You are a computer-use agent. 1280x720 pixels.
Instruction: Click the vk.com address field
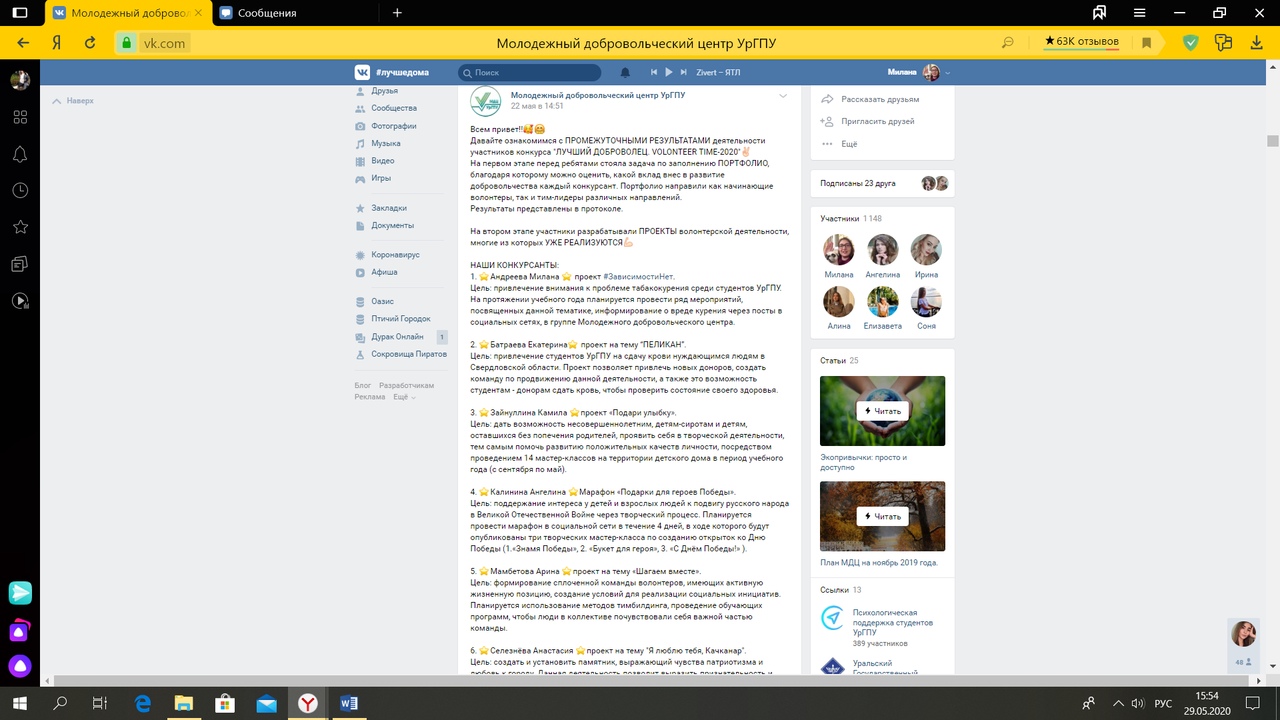164,43
